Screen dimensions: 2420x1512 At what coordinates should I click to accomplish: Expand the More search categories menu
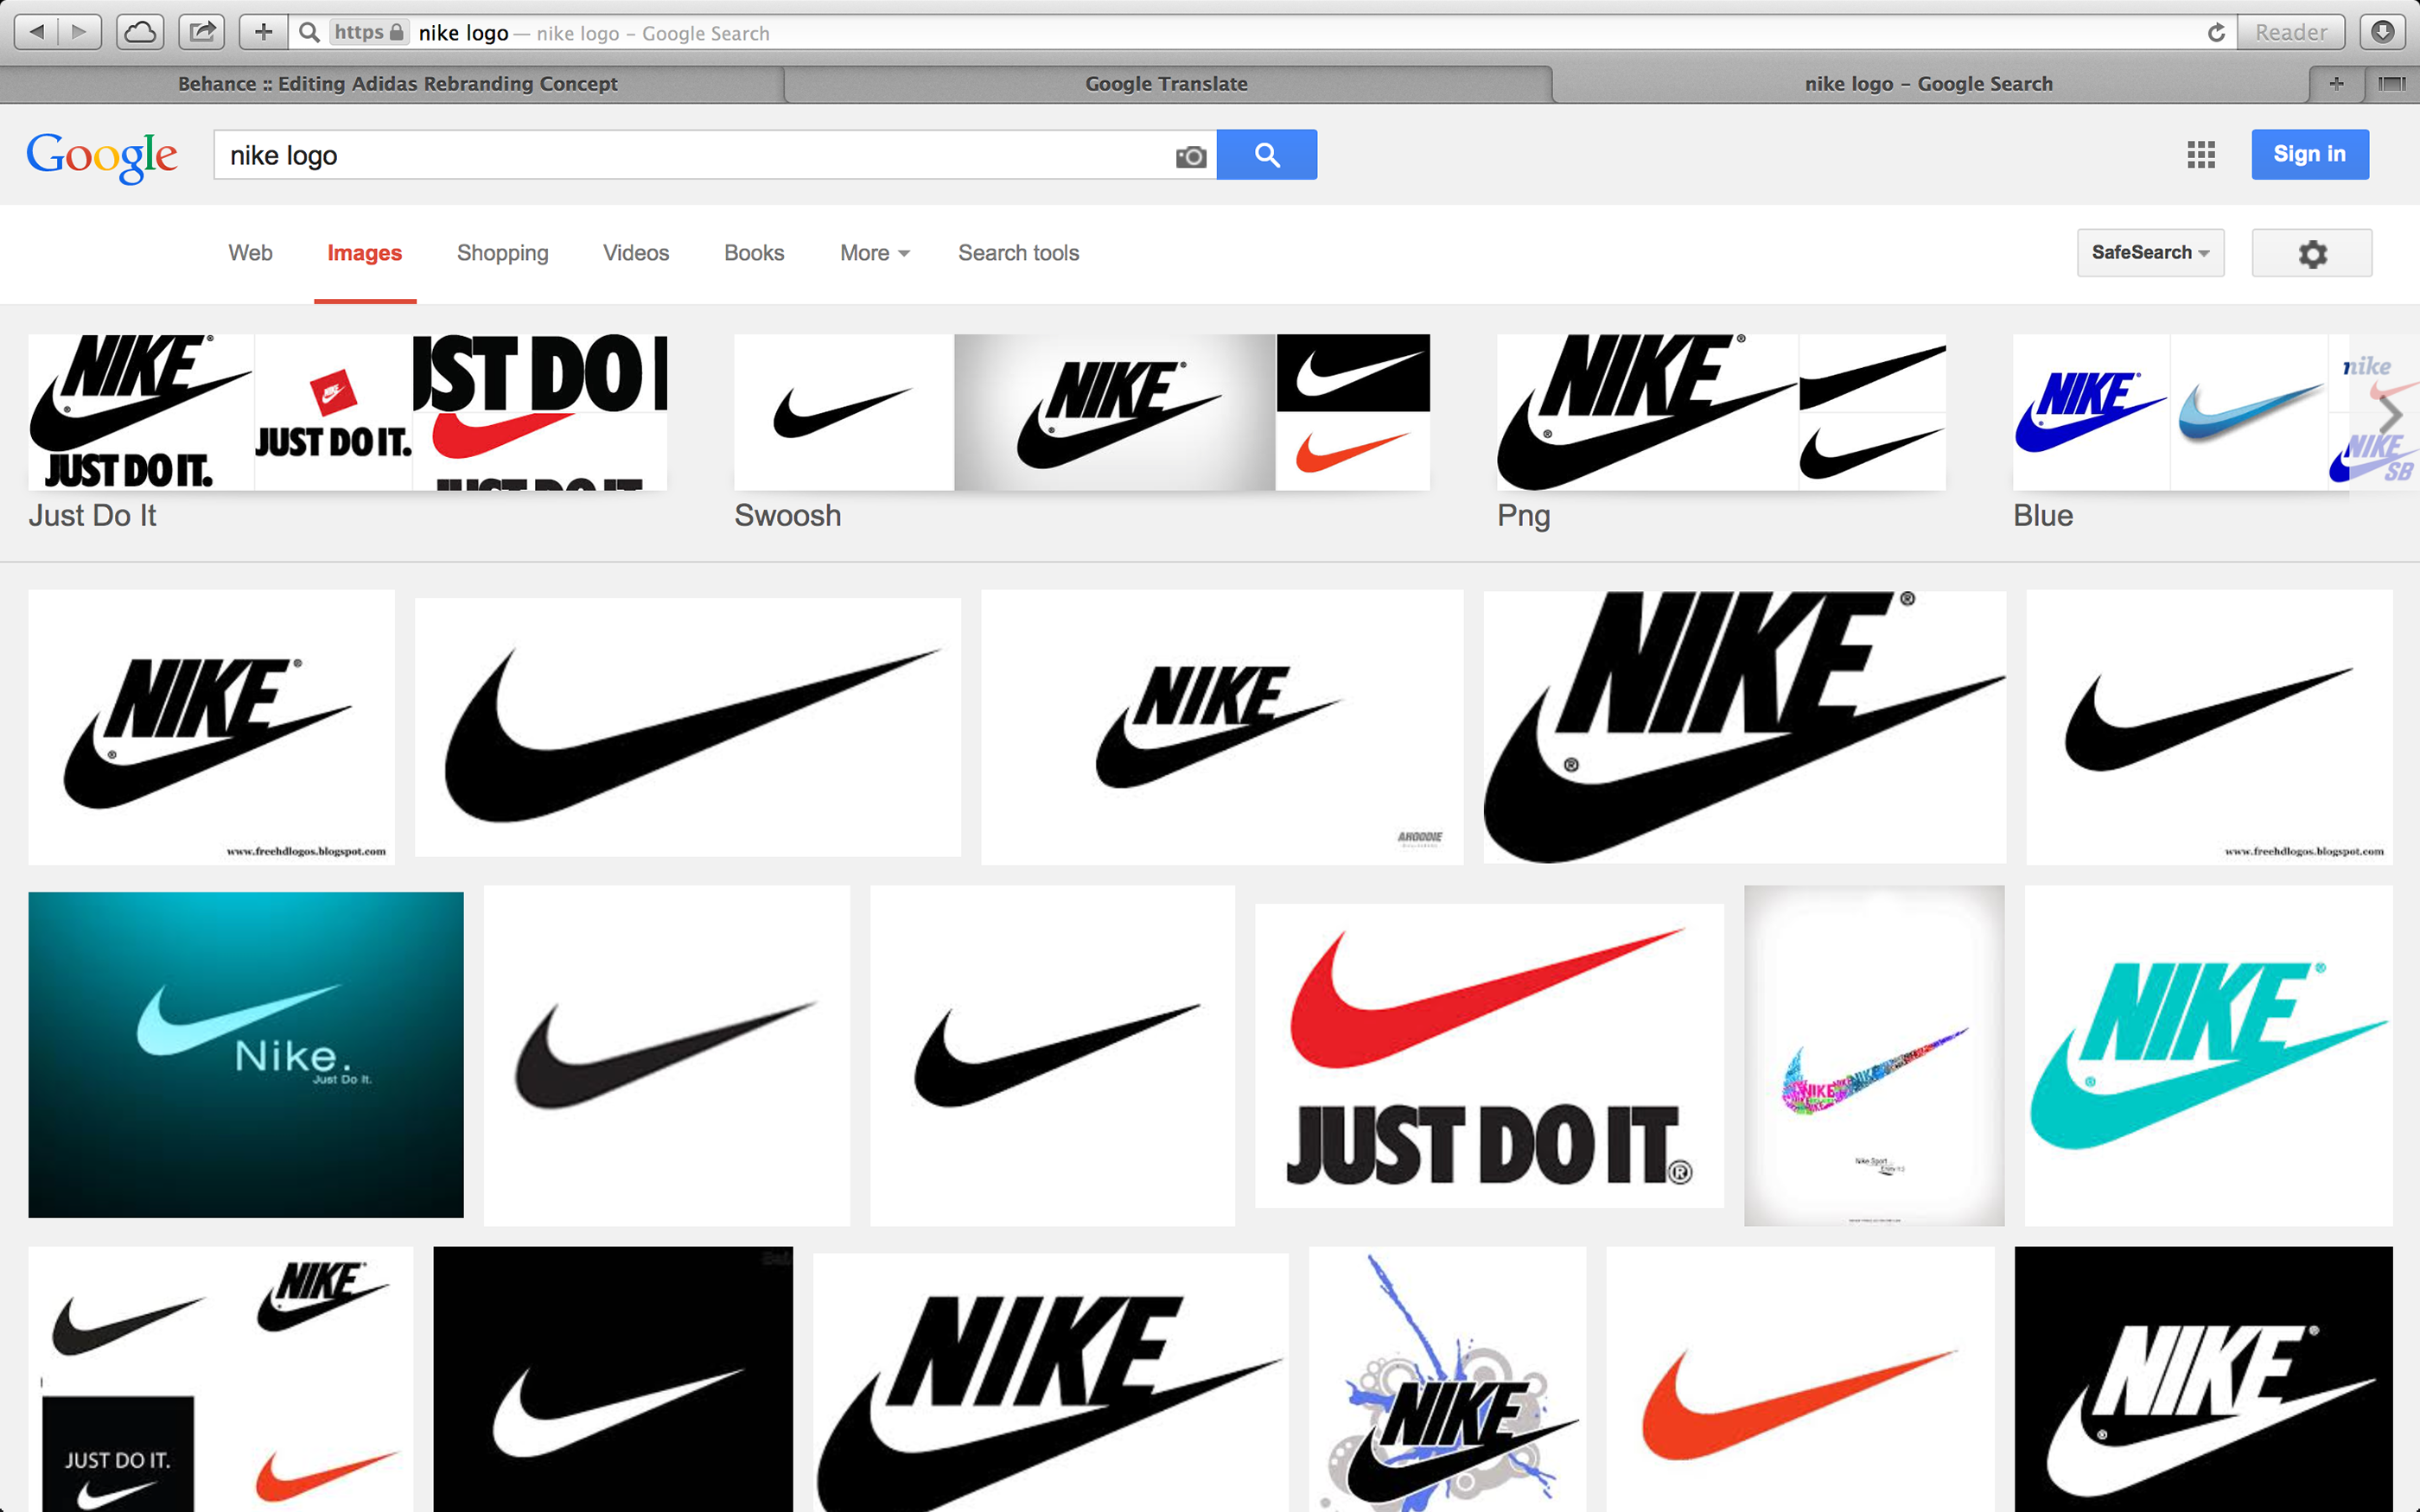874,253
